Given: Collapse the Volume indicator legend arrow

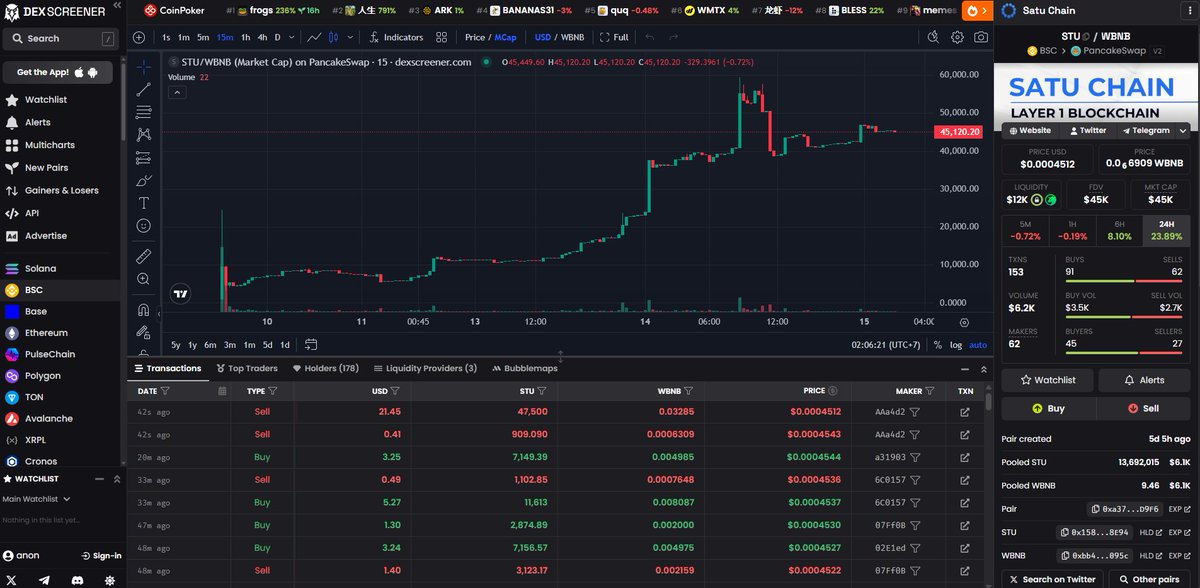Looking at the screenshot, I should point(177,92).
